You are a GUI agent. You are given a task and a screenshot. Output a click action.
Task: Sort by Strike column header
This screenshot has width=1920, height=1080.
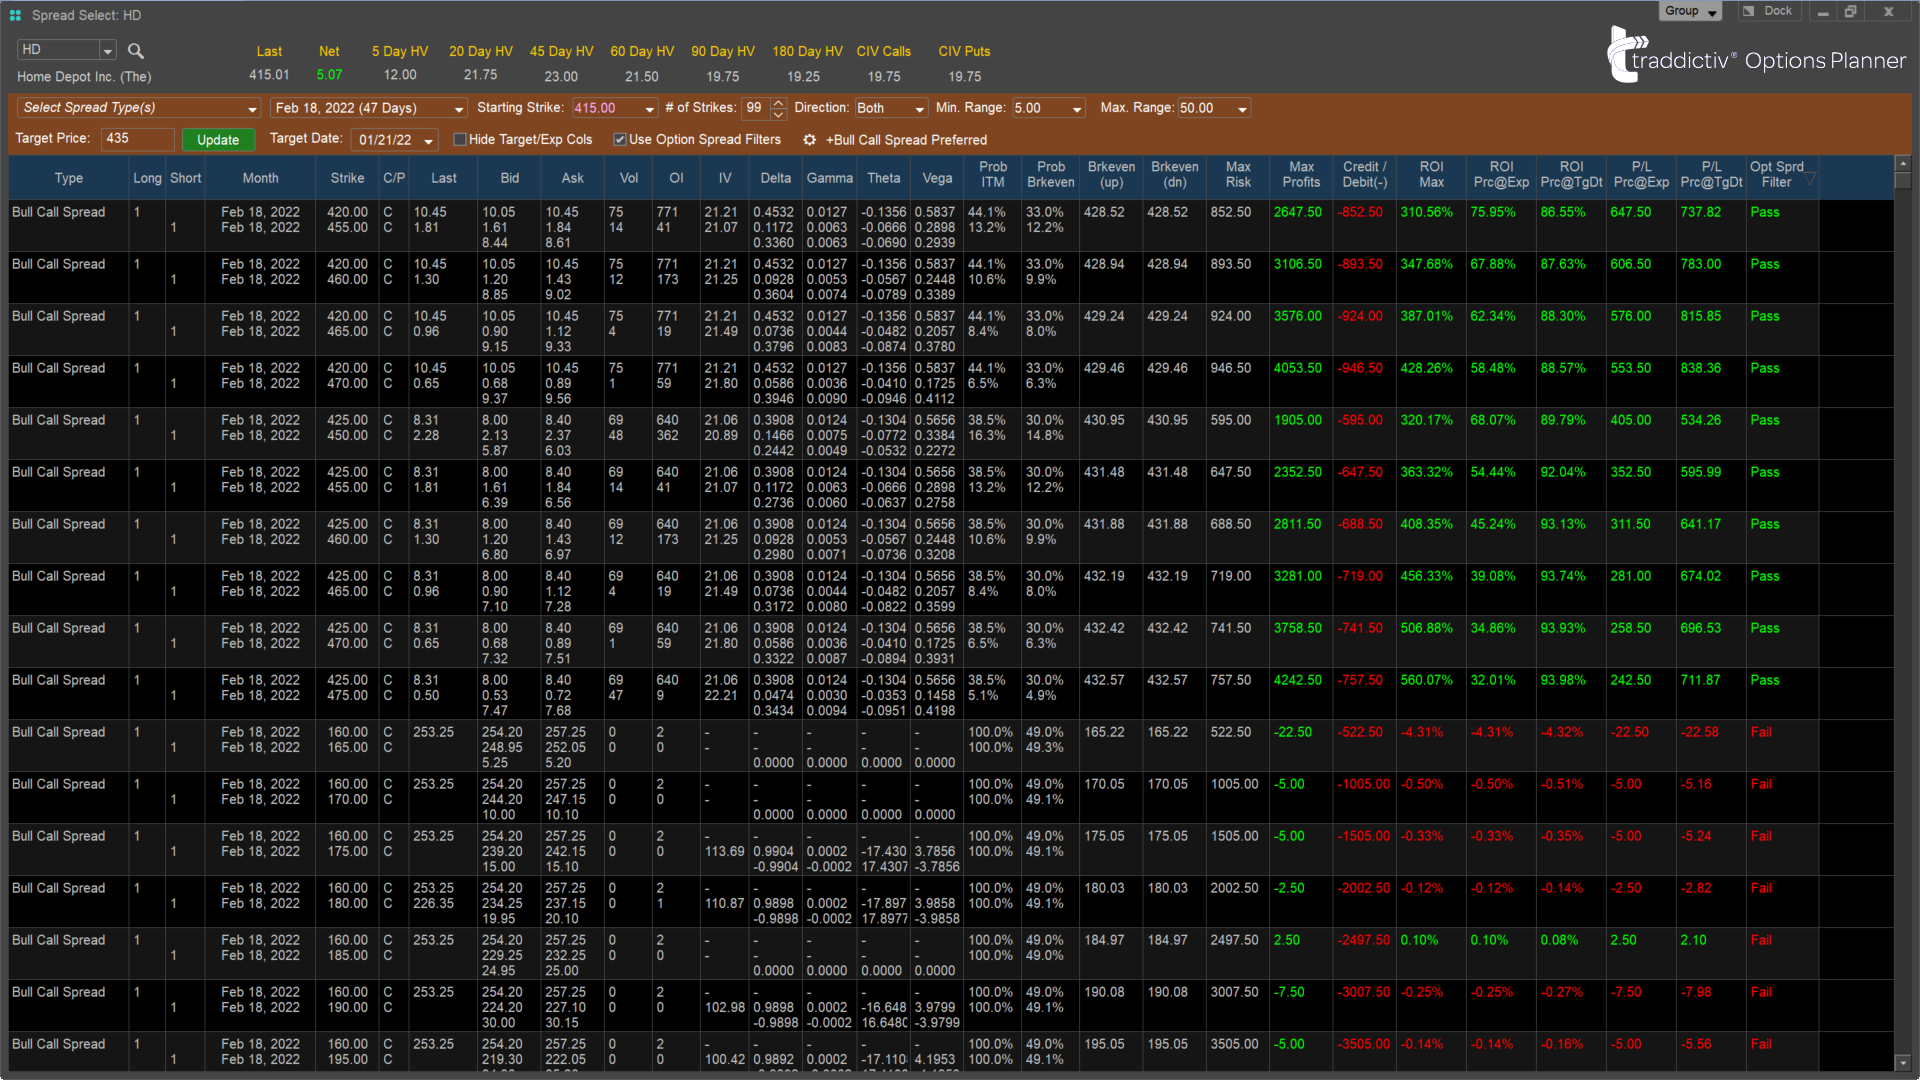(x=347, y=178)
